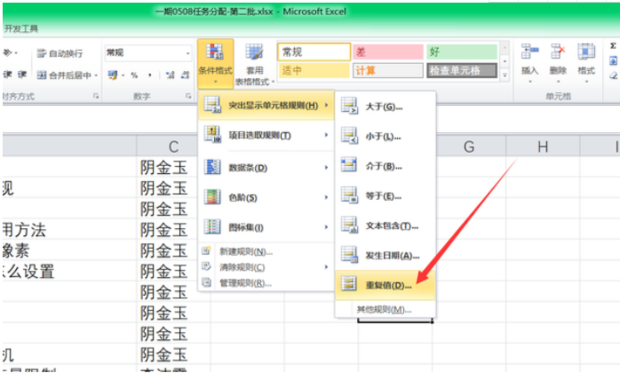Apply the 计算 cell style

(388, 71)
